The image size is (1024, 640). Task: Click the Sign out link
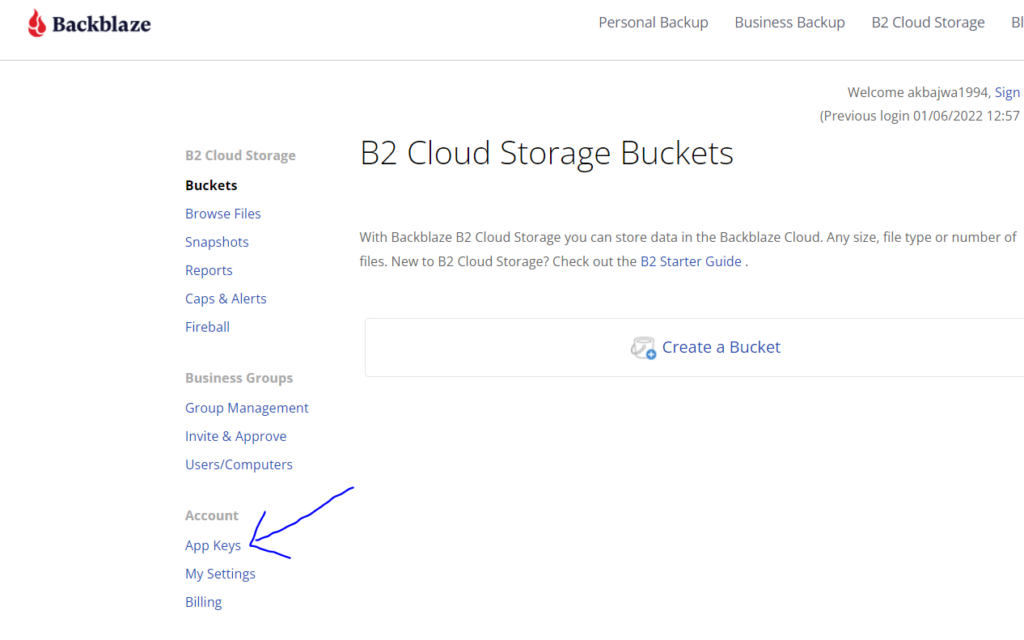tap(1008, 93)
